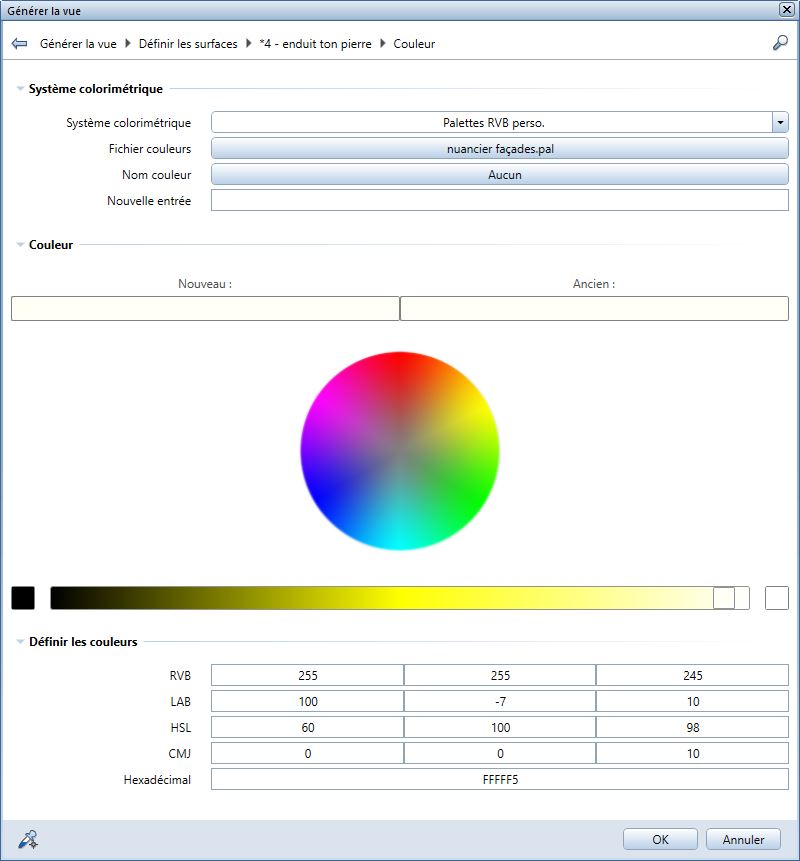Click the Fichier couleurs label

pyautogui.click(x=150, y=149)
